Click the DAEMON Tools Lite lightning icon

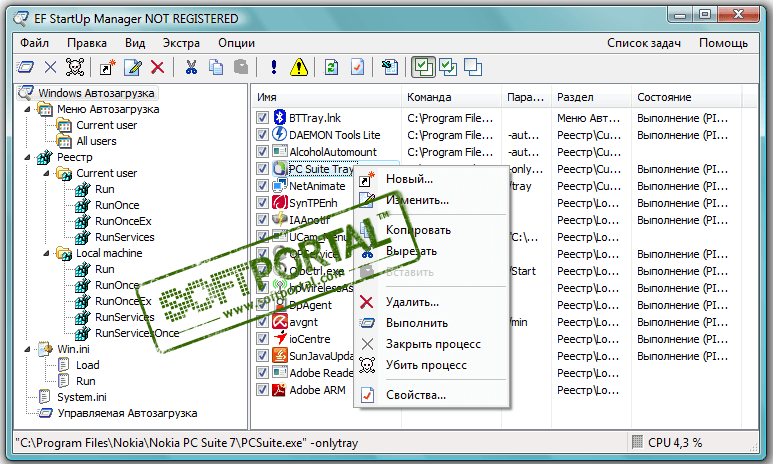pyautogui.click(x=280, y=134)
